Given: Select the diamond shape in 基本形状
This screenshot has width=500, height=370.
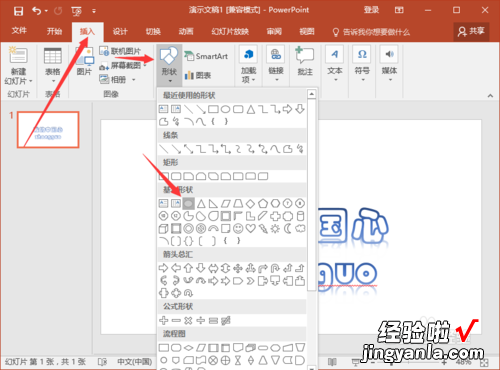Looking at the screenshot, I should pos(250,203).
